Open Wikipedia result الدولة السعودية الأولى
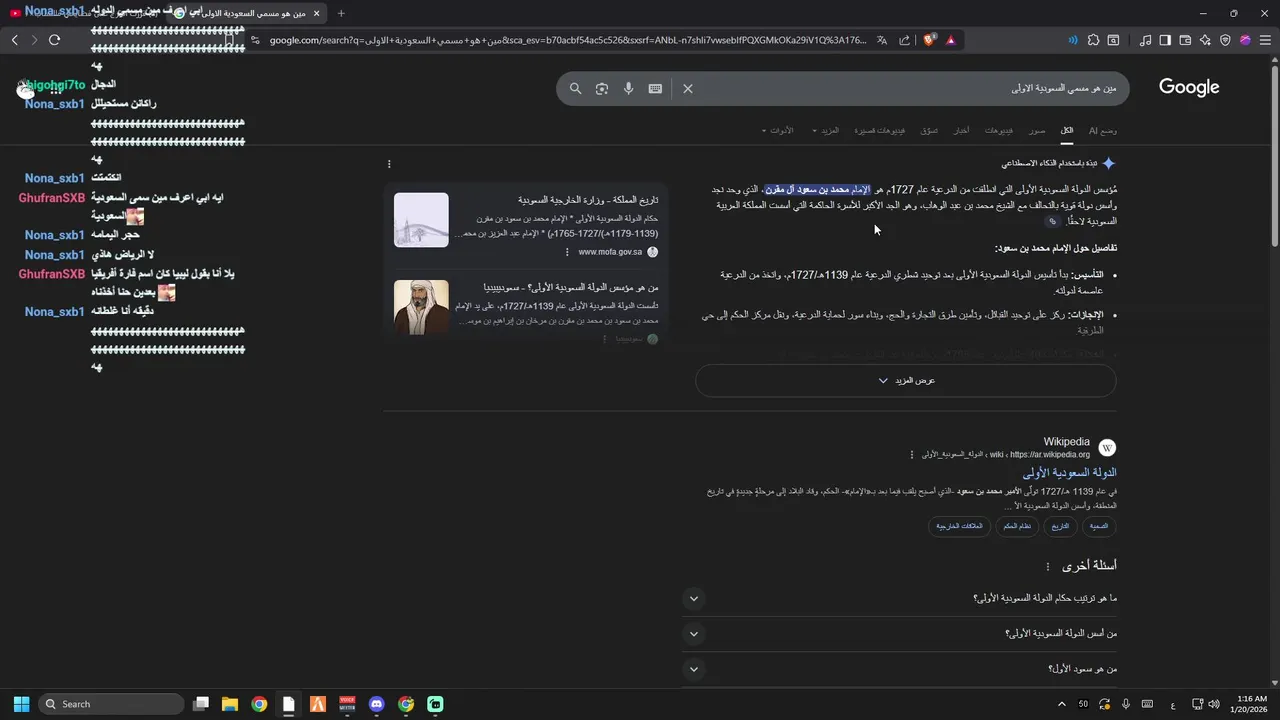The width and height of the screenshot is (1280, 720). [x=1069, y=472]
